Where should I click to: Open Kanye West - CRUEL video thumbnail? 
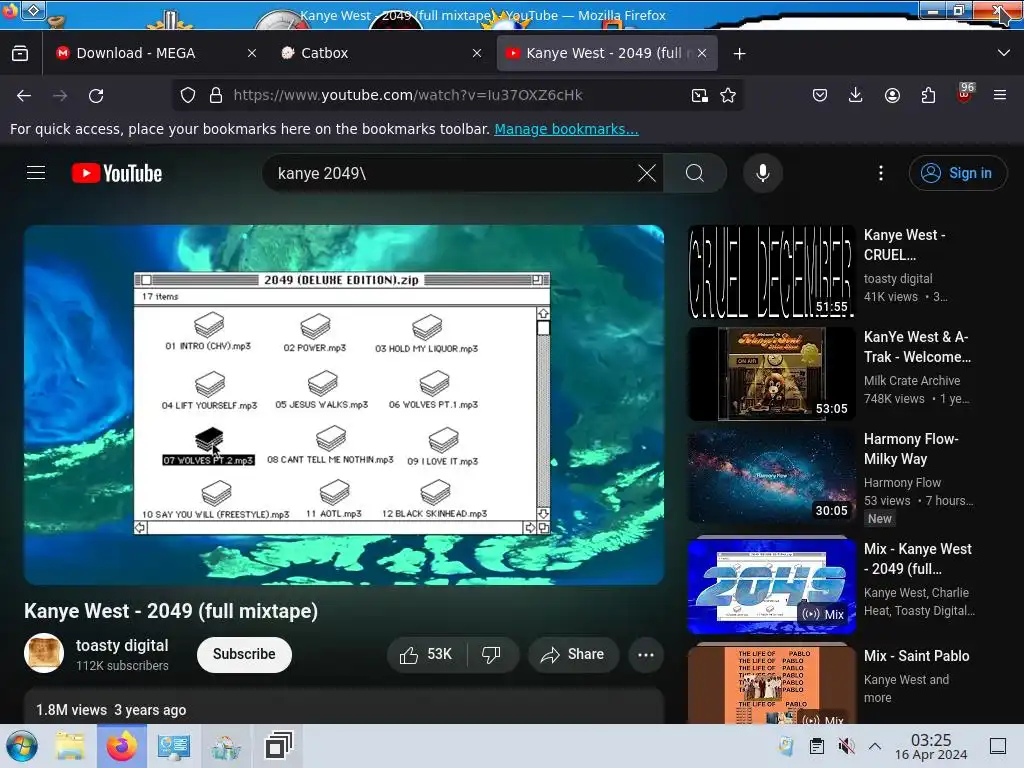771,272
